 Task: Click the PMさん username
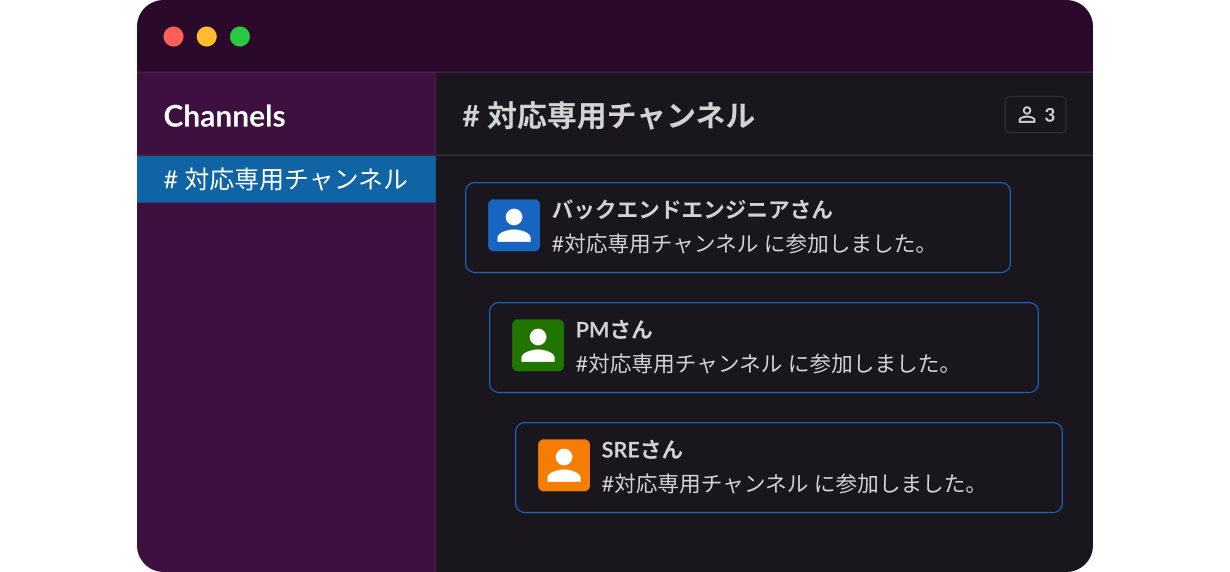tap(614, 330)
